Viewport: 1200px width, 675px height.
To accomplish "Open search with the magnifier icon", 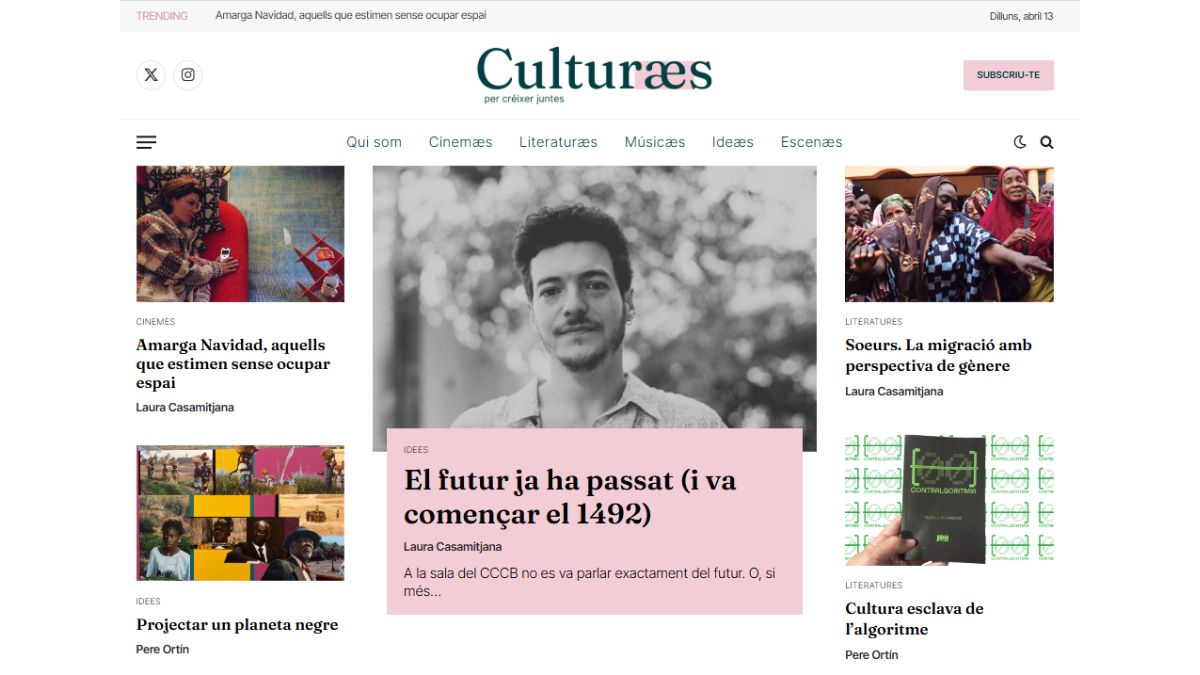I will coord(1047,142).
